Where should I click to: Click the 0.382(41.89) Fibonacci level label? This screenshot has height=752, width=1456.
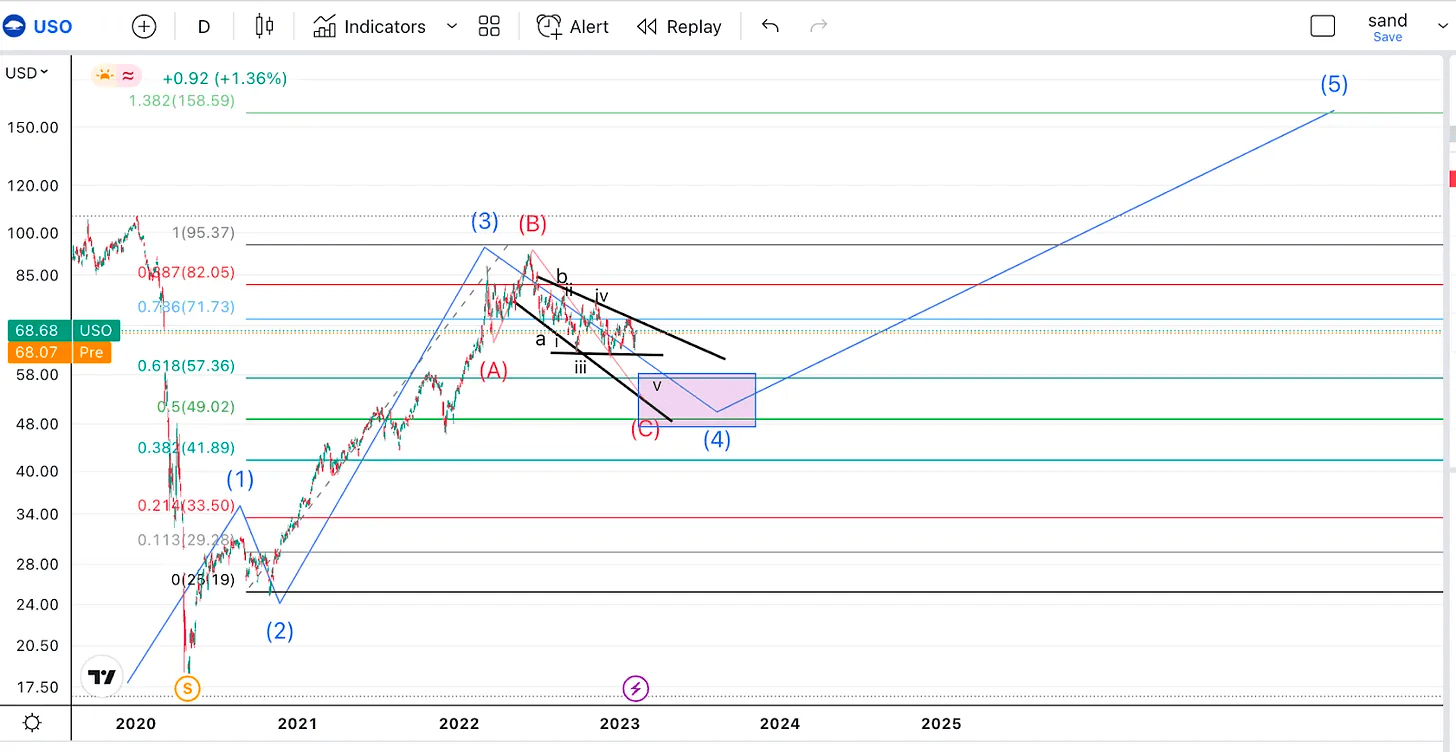pyautogui.click(x=187, y=448)
